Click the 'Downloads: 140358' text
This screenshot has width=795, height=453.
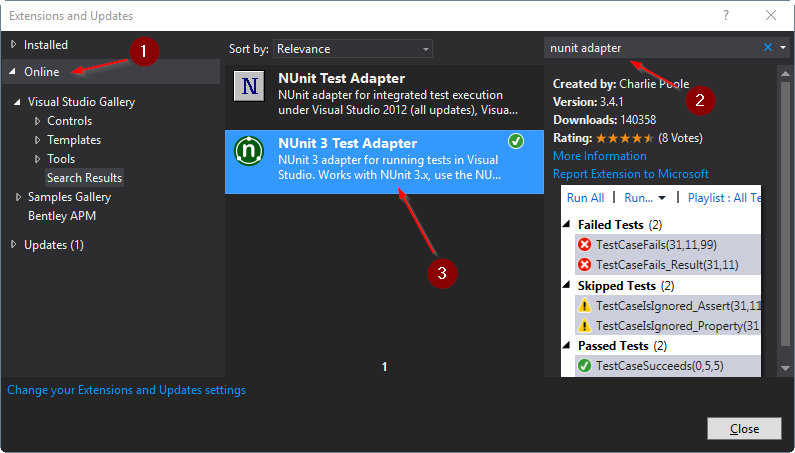point(604,120)
